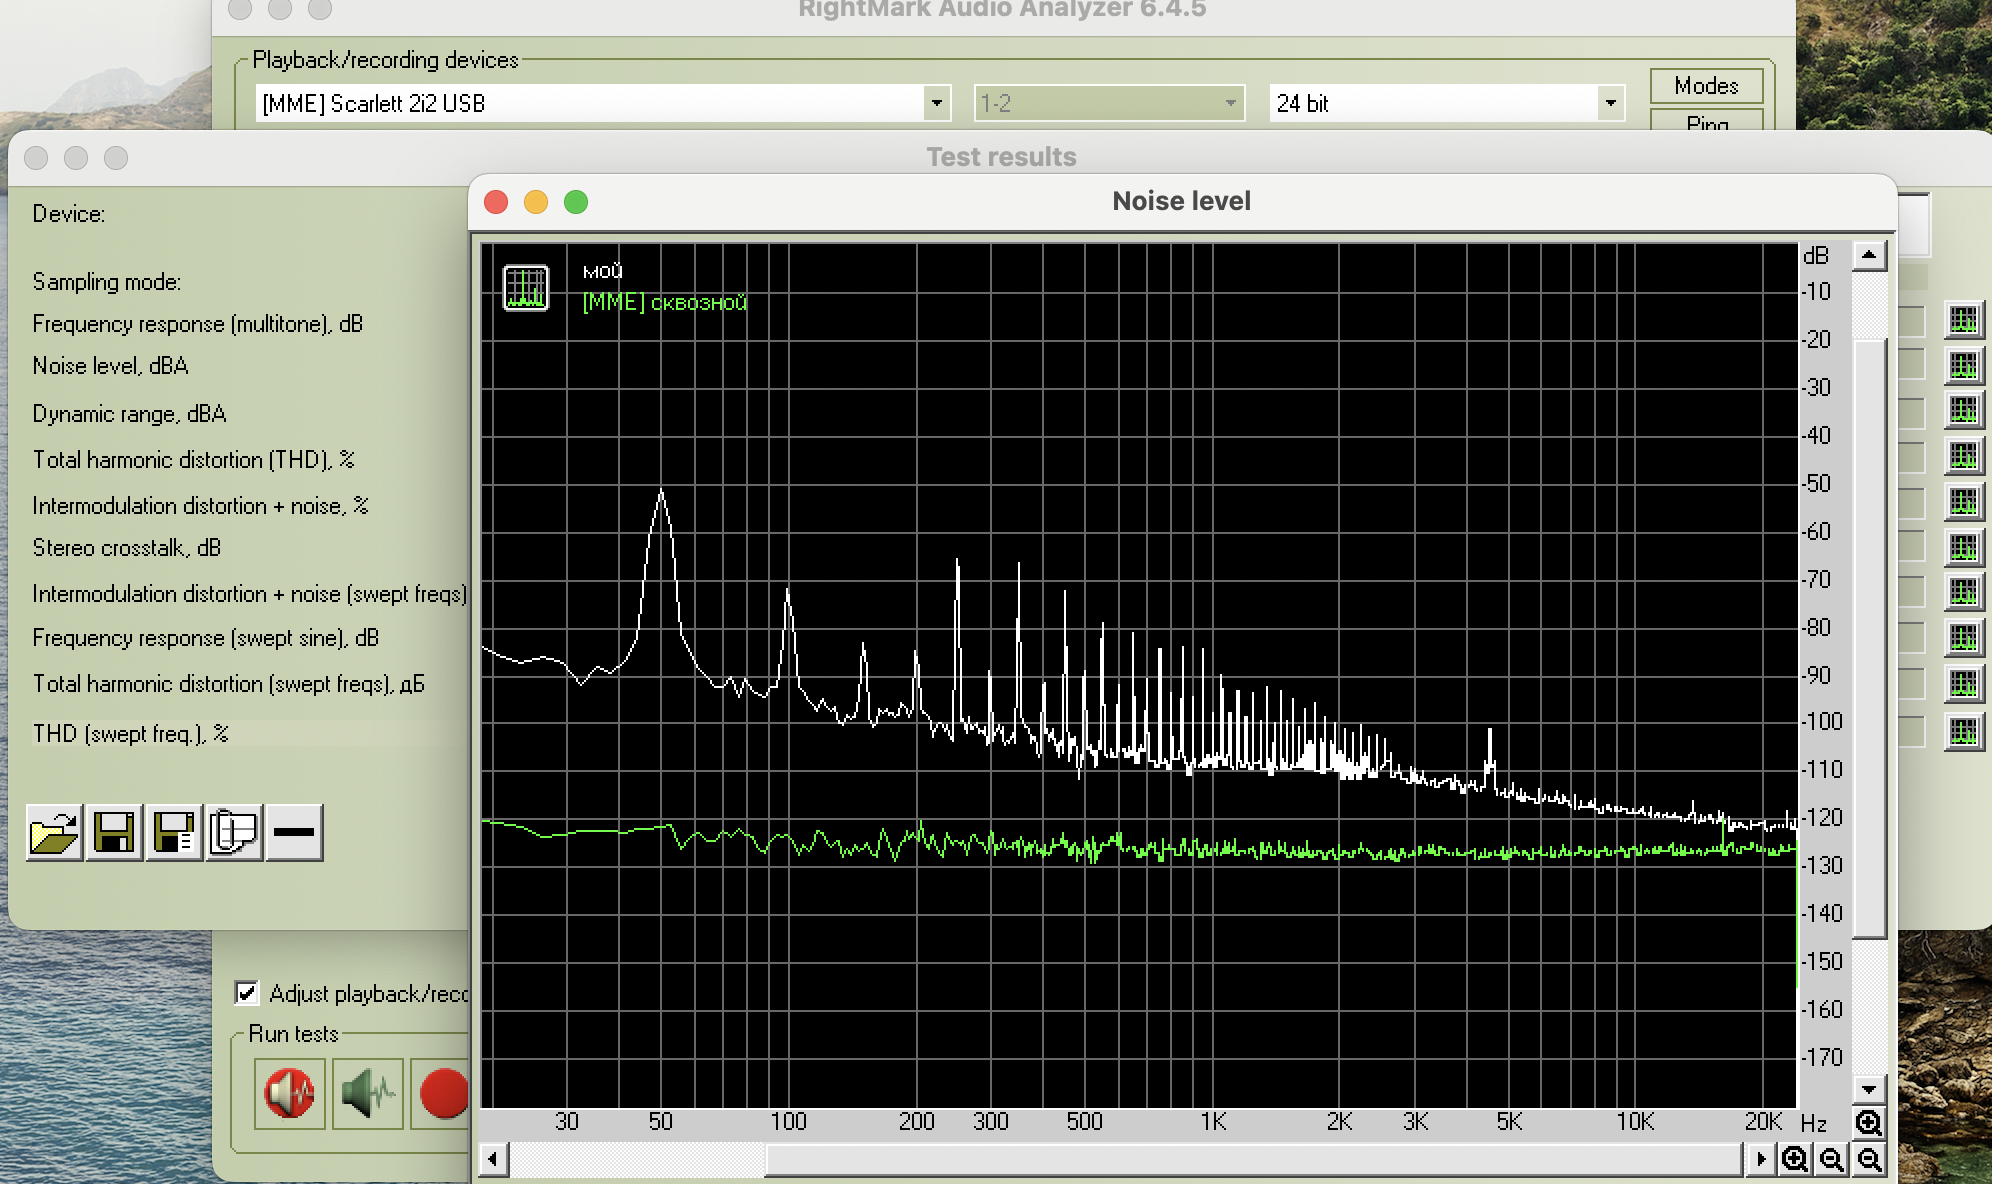Open the Stereo crosstalk graph icon

[x=1963, y=547]
